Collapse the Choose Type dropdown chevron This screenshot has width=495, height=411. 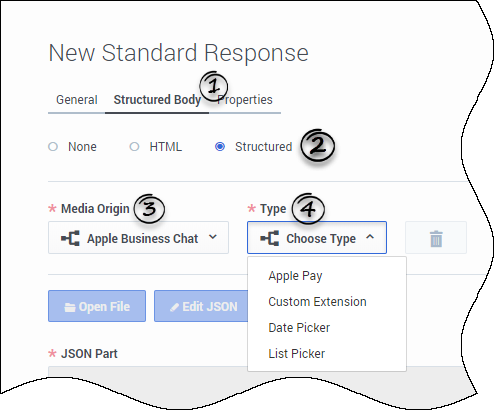pyautogui.click(x=370, y=237)
